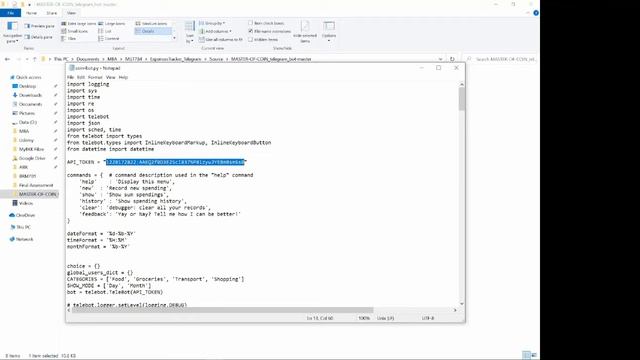Open Downloads in Quick access
The width and height of the screenshot is (640, 360).
click(30, 95)
